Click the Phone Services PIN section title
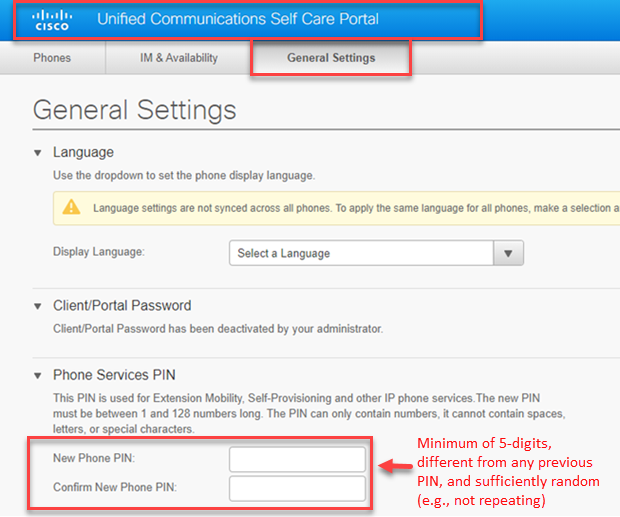 (x=114, y=376)
